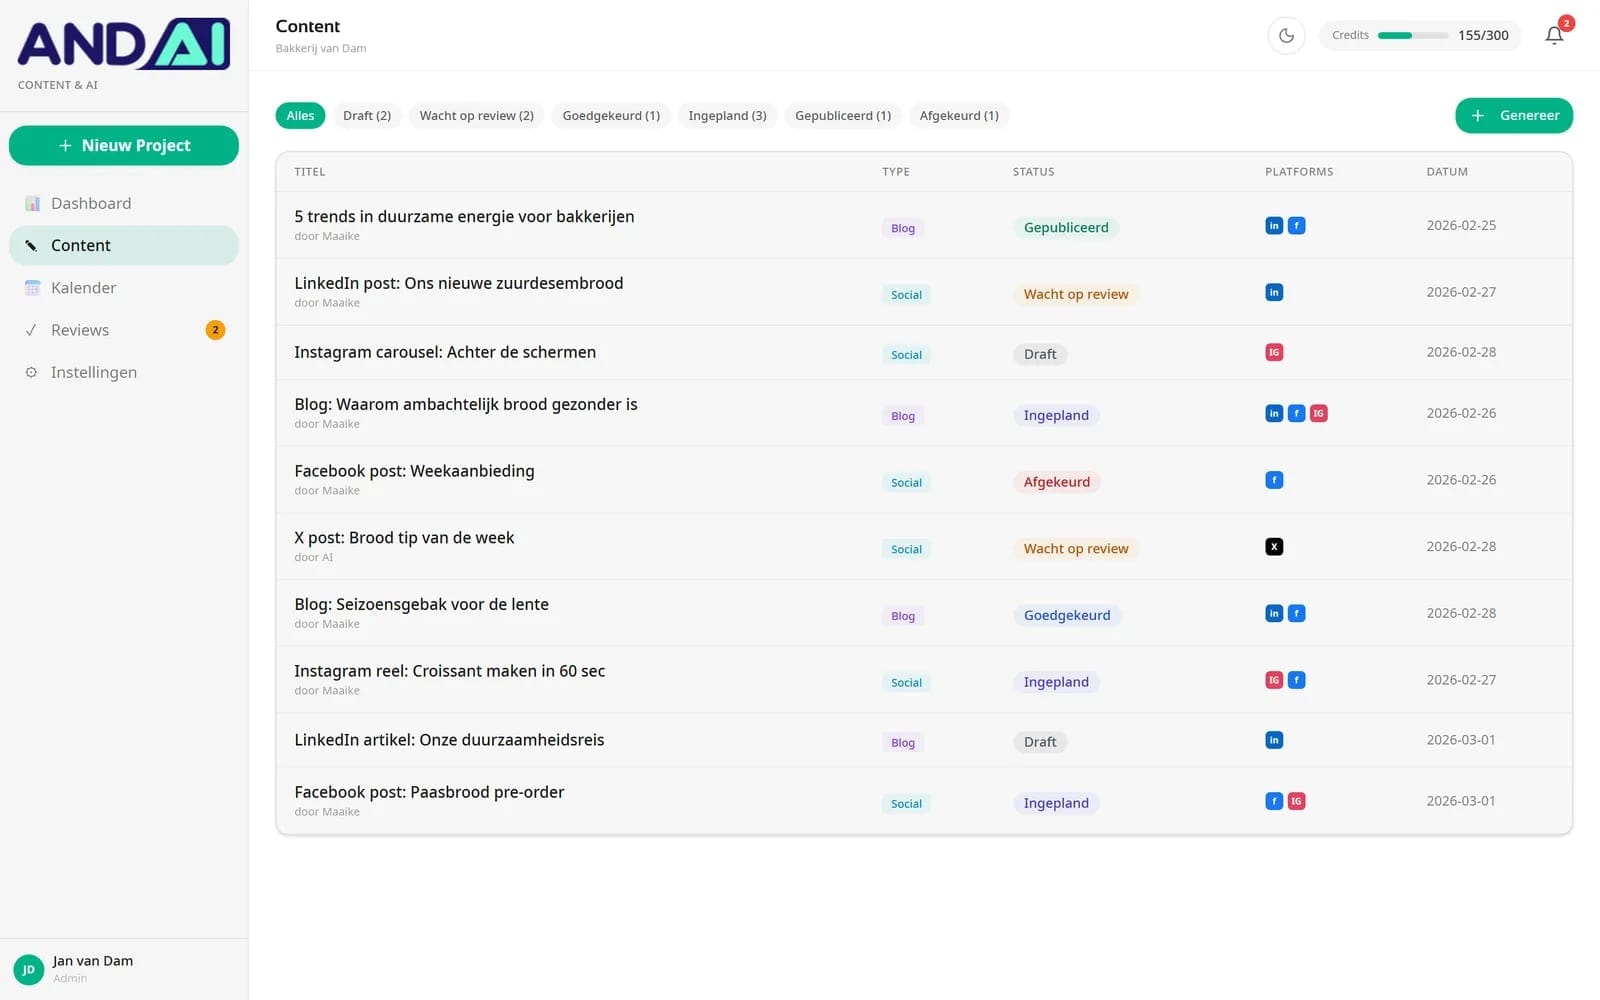Open Reviews in sidebar
1600x1000 pixels.
pyautogui.click(x=124, y=330)
